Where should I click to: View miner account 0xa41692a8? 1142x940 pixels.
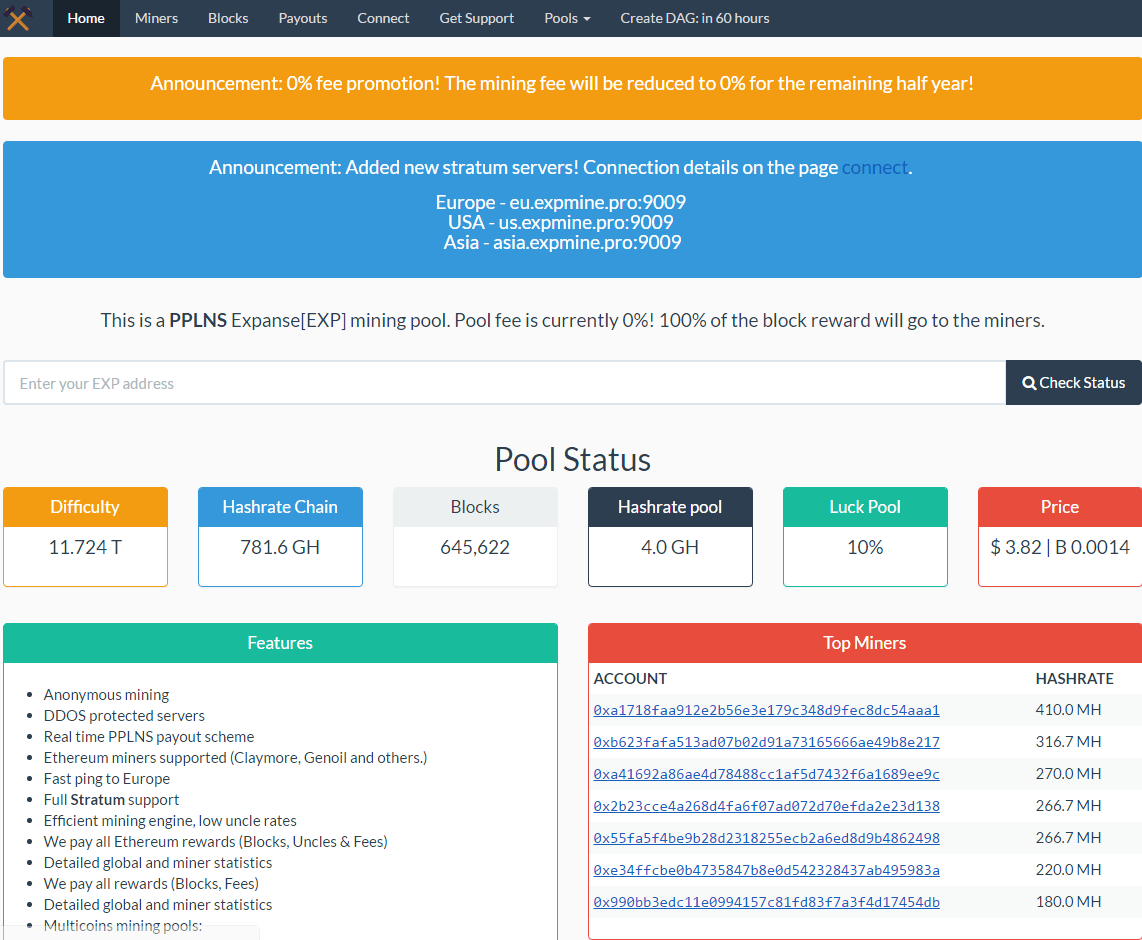766,774
